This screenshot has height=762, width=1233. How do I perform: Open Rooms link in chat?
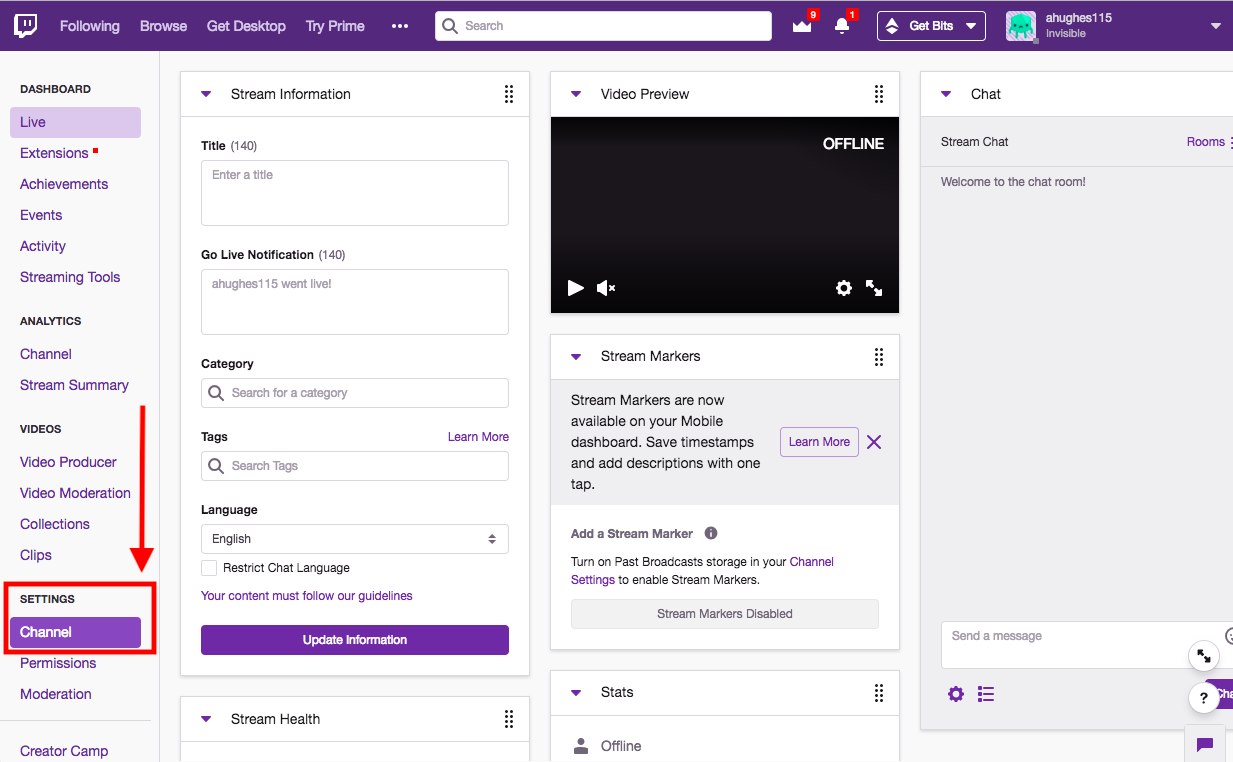1206,142
